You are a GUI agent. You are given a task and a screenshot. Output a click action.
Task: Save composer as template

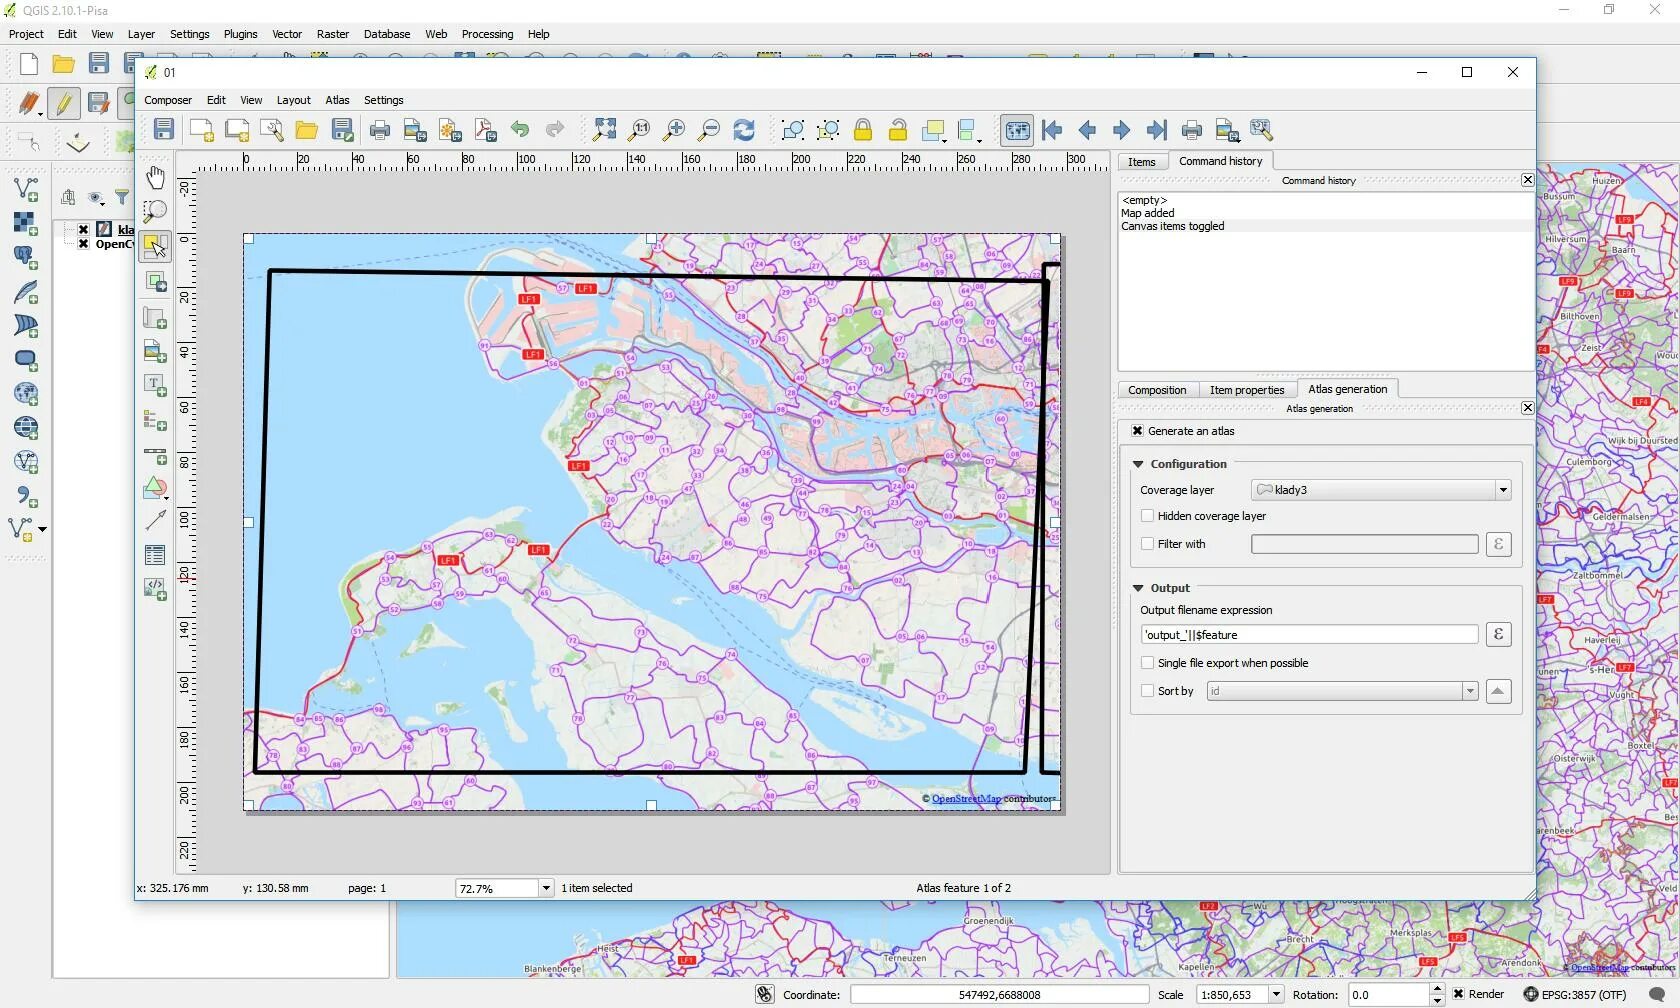tap(343, 129)
